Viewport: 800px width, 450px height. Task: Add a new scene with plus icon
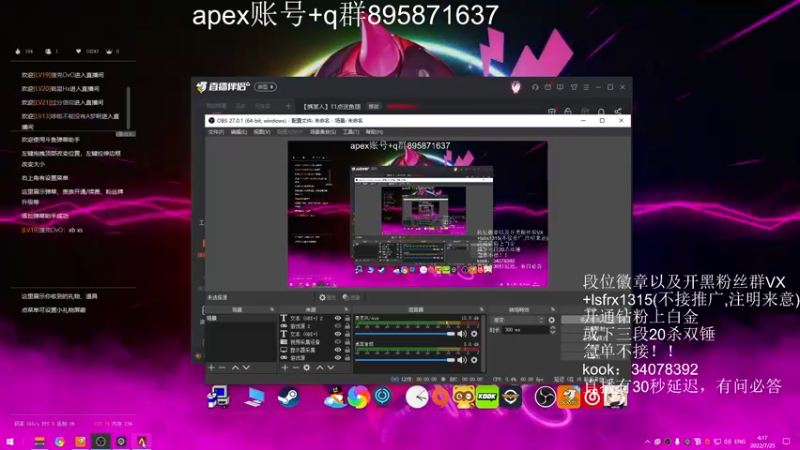point(211,367)
